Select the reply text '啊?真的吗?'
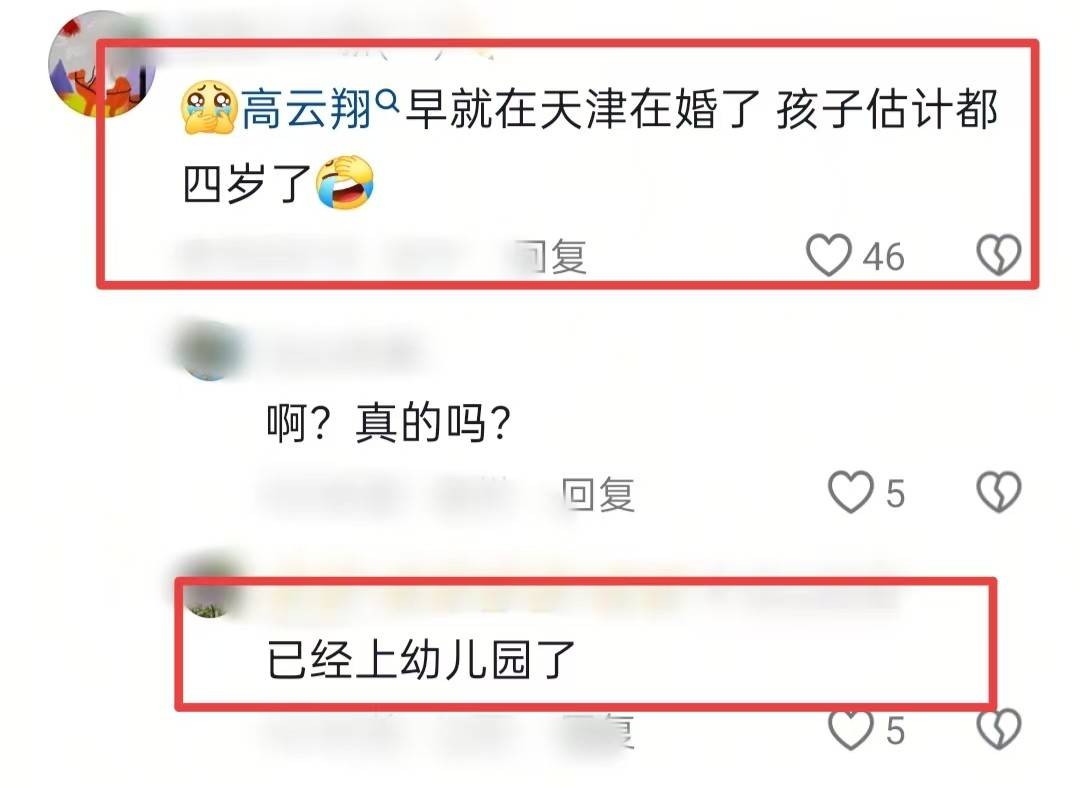 [x=389, y=422]
